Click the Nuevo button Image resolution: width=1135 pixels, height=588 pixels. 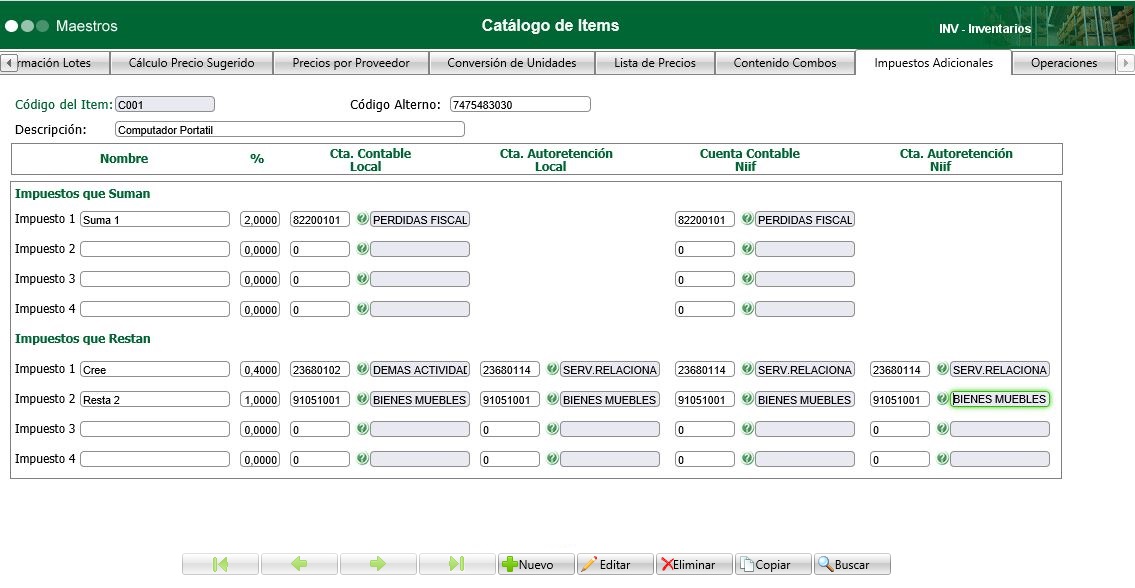click(x=536, y=564)
